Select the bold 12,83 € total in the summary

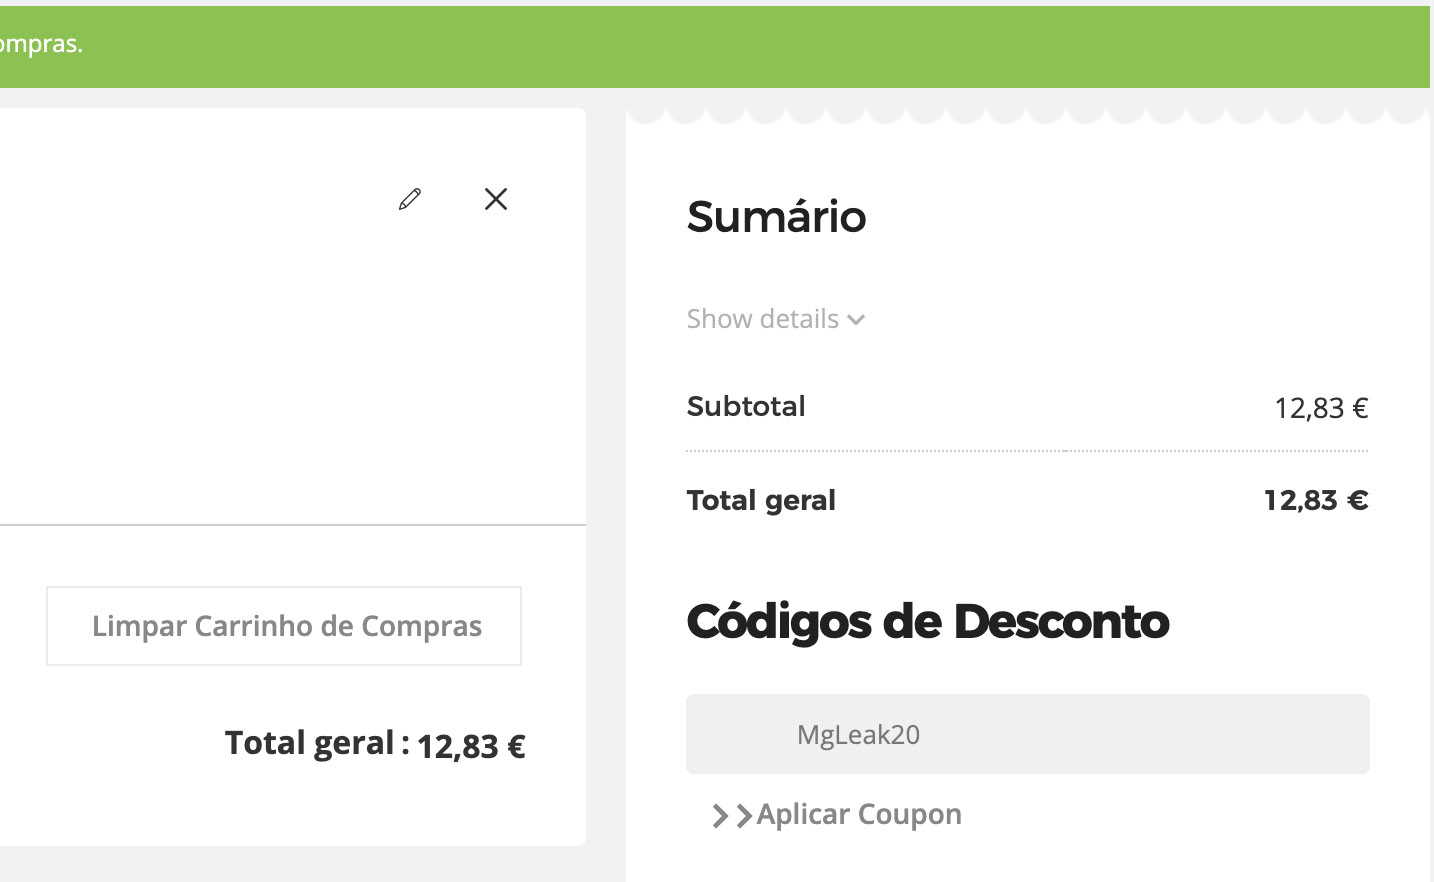(1315, 500)
